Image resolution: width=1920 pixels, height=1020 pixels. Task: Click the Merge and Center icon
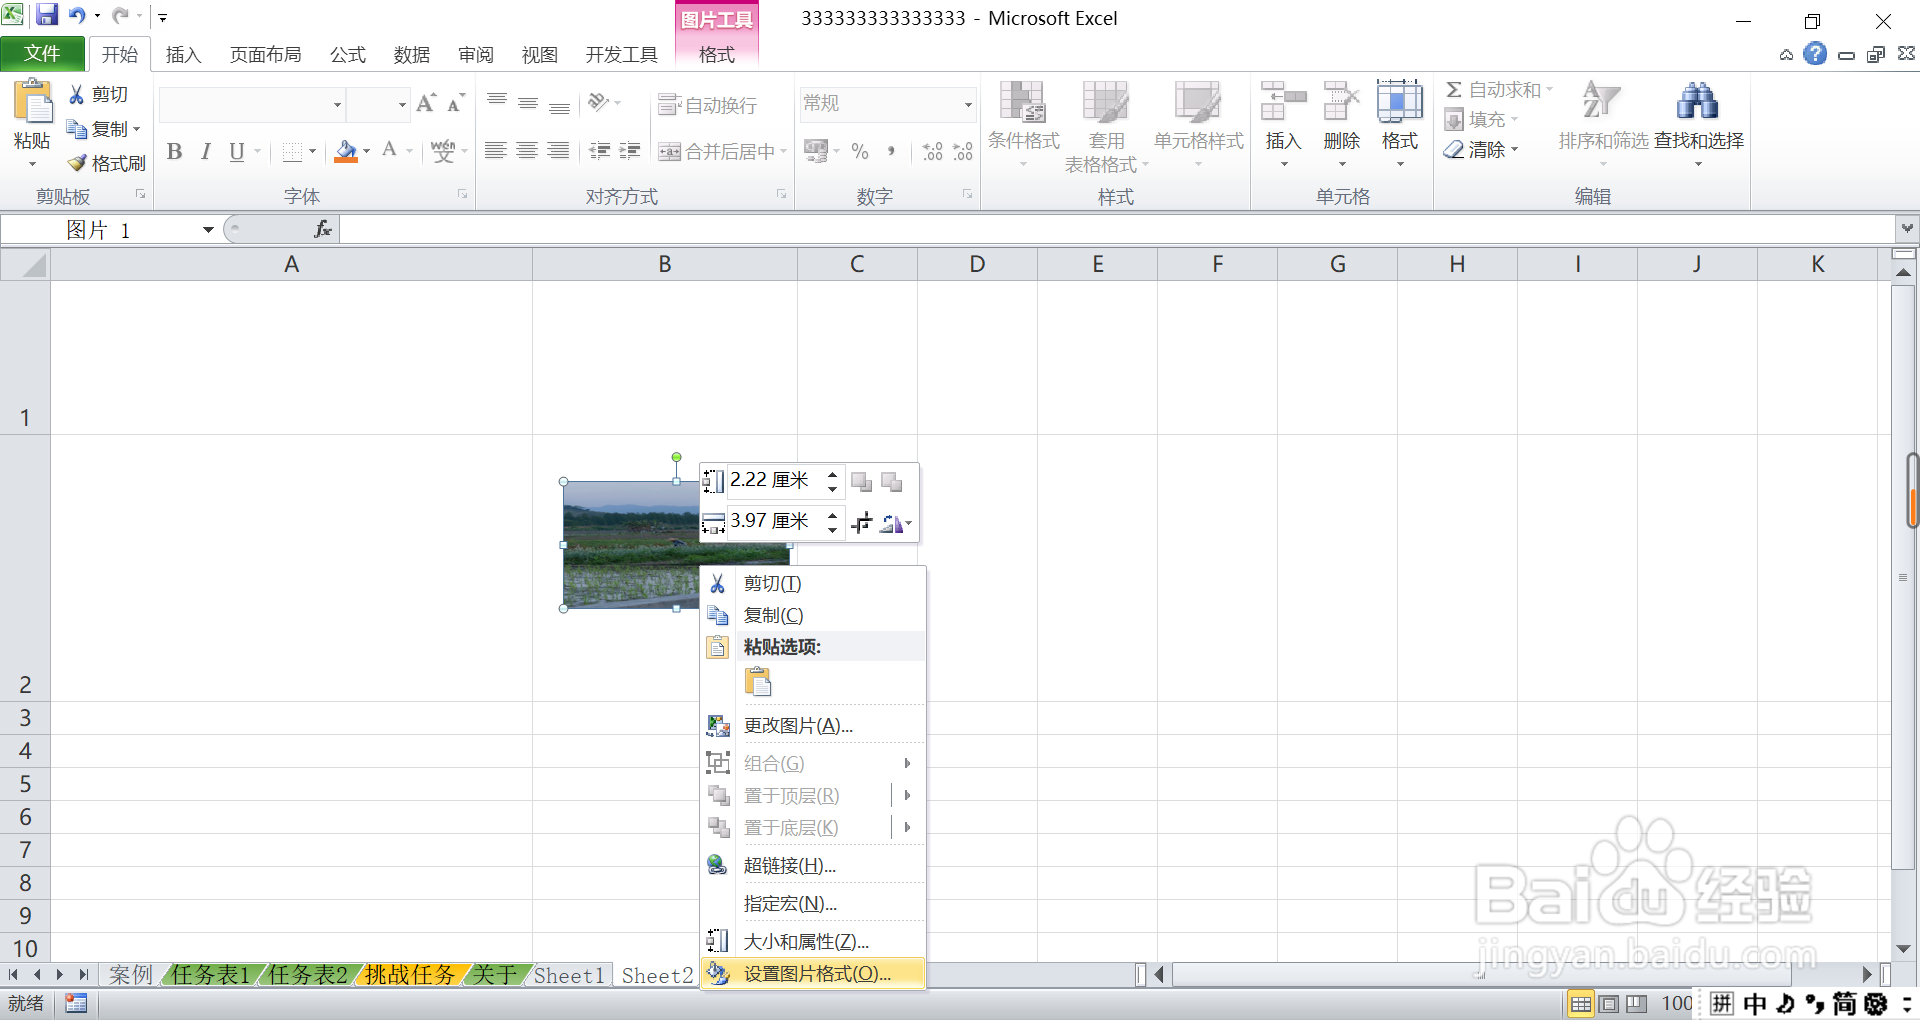click(x=670, y=152)
